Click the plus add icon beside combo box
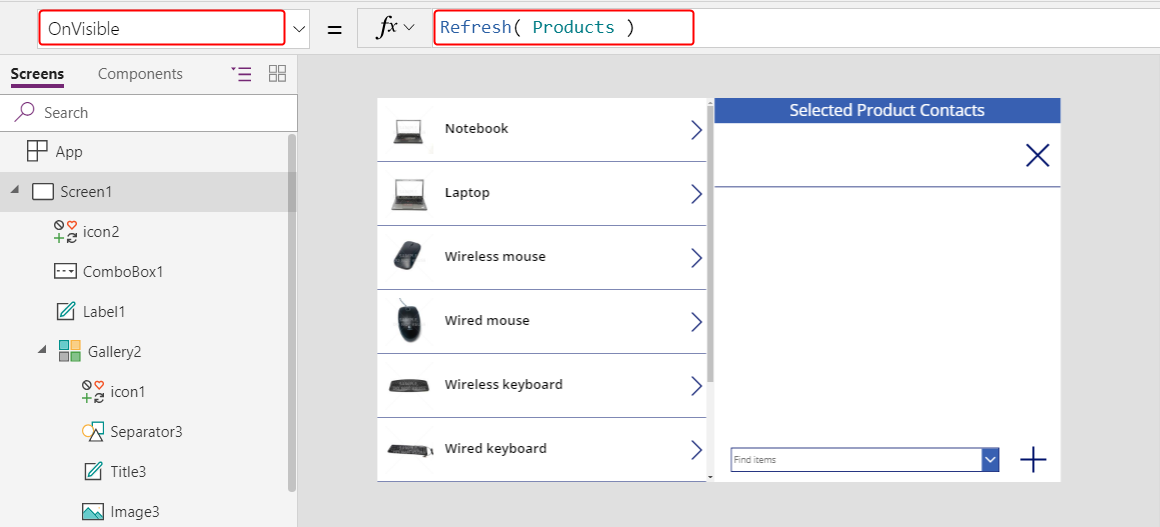The height and width of the screenshot is (527, 1160). [x=1033, y=460]
